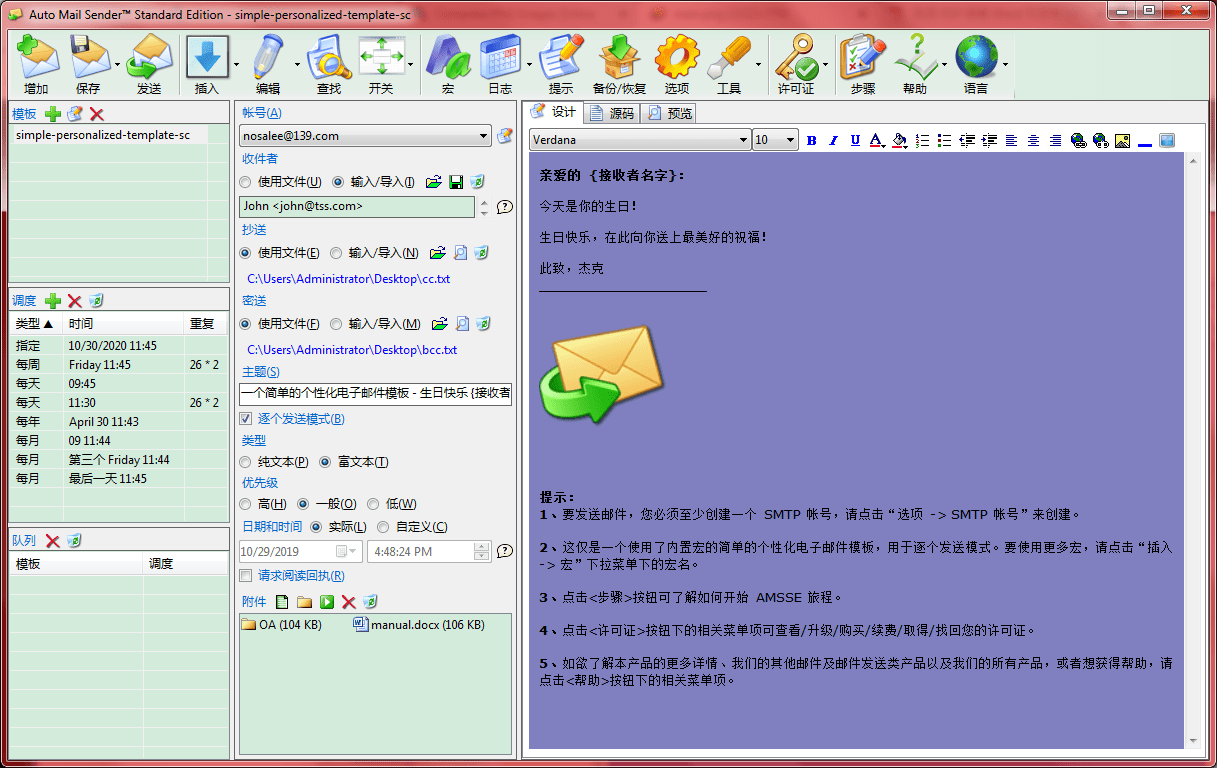
Task: Open the Verdana font dropdown
Action: tap(743, 140)
